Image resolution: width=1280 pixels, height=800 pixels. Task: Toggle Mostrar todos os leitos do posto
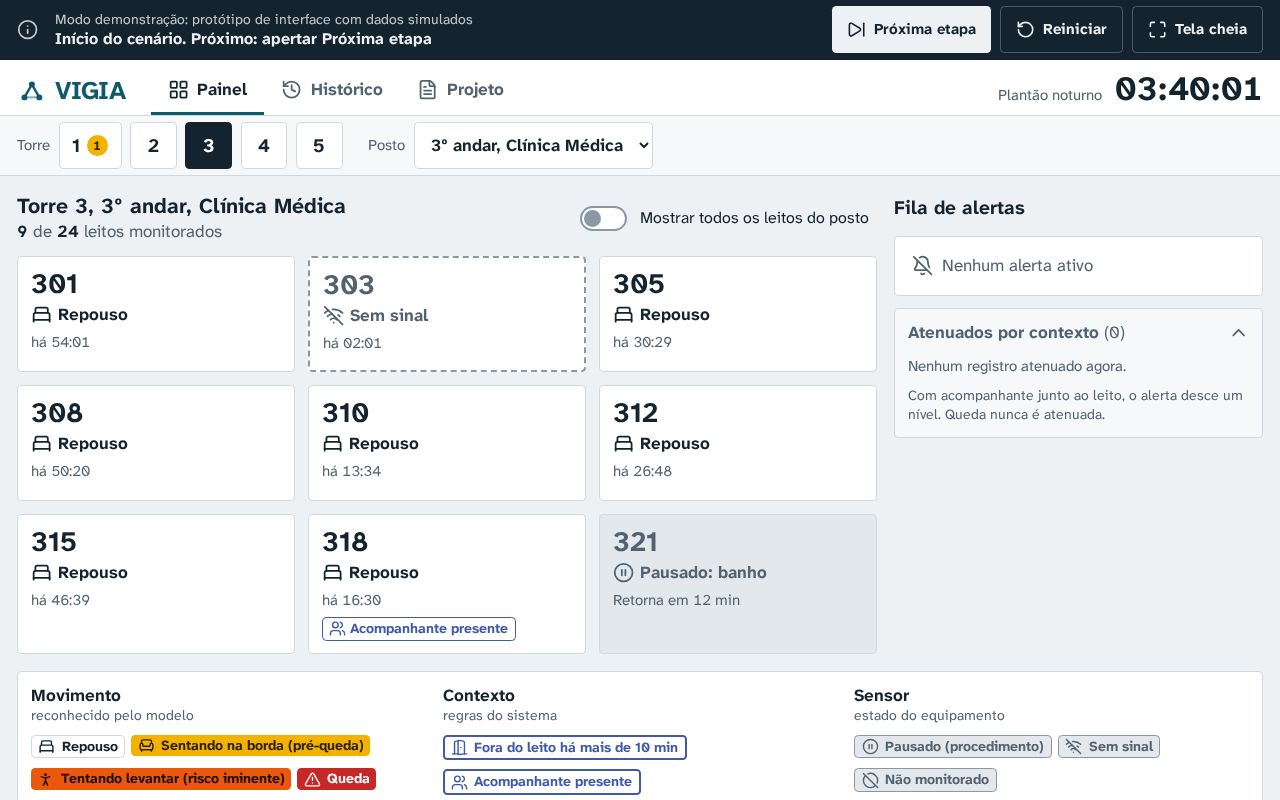tap(603, 218)
